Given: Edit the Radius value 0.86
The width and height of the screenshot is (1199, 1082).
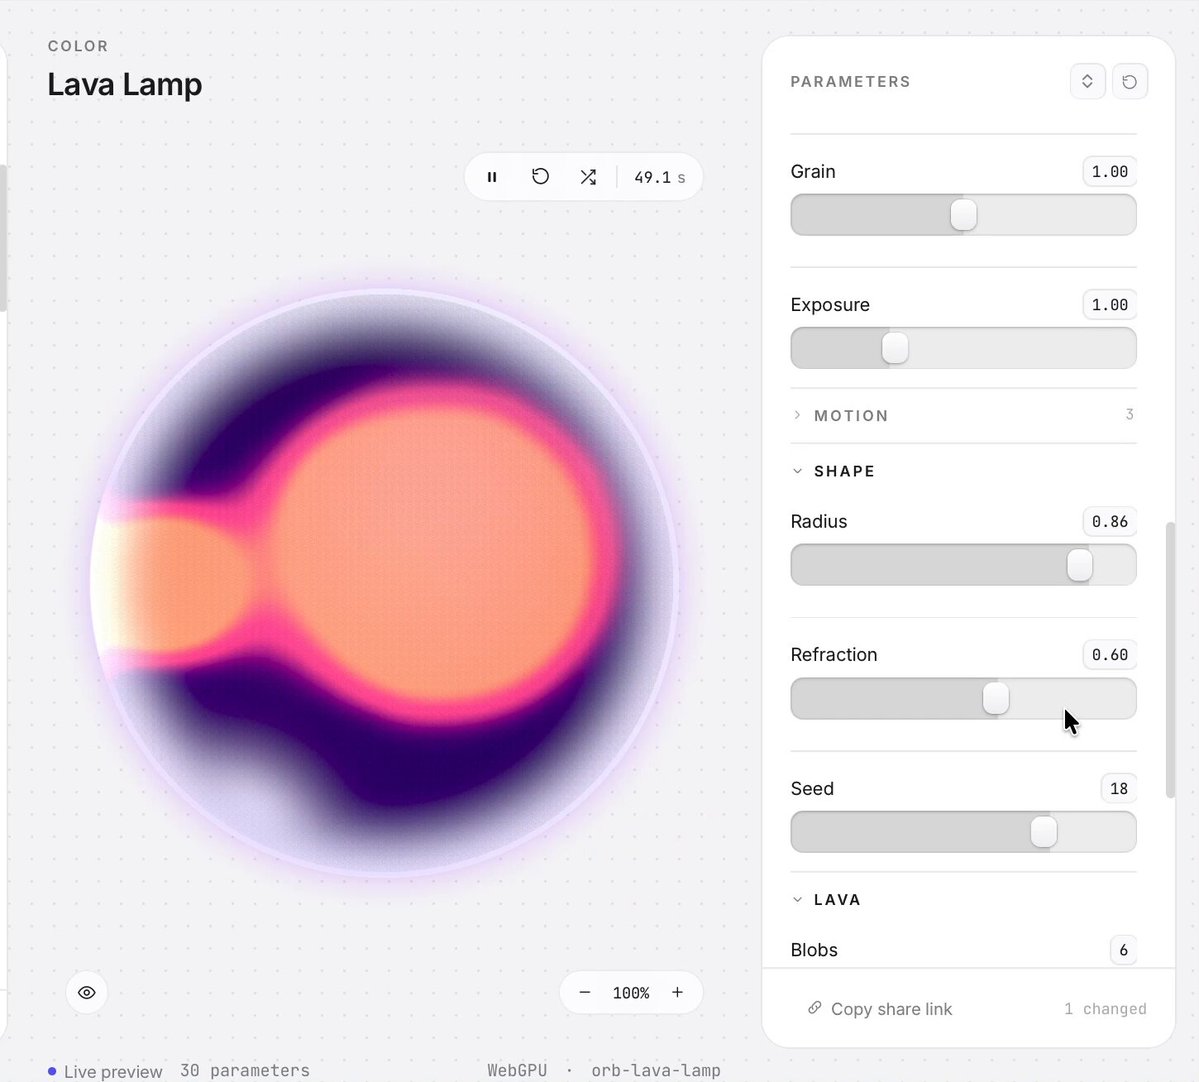Looking at the screenshot, I should (x=1110, y=522).
